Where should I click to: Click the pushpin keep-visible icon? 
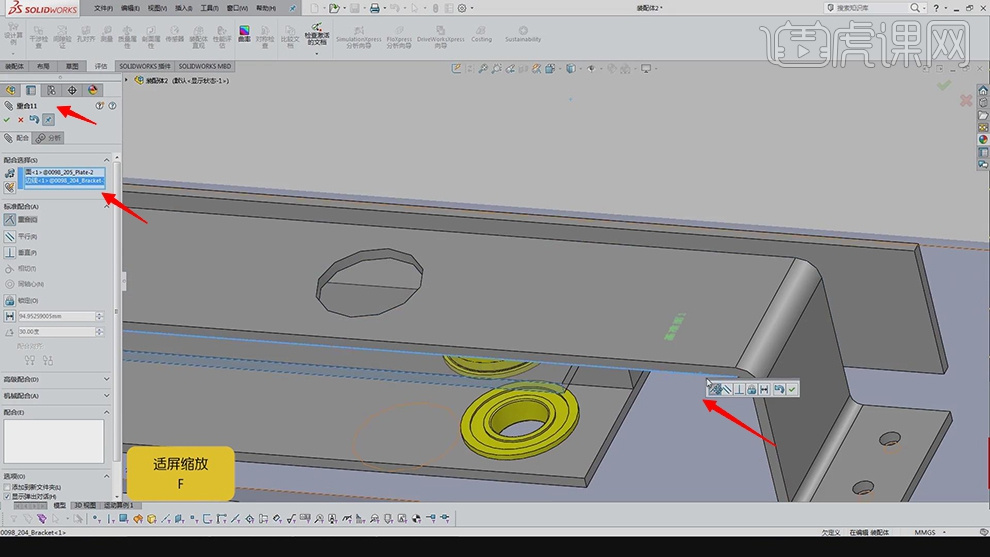pos(49,120)
